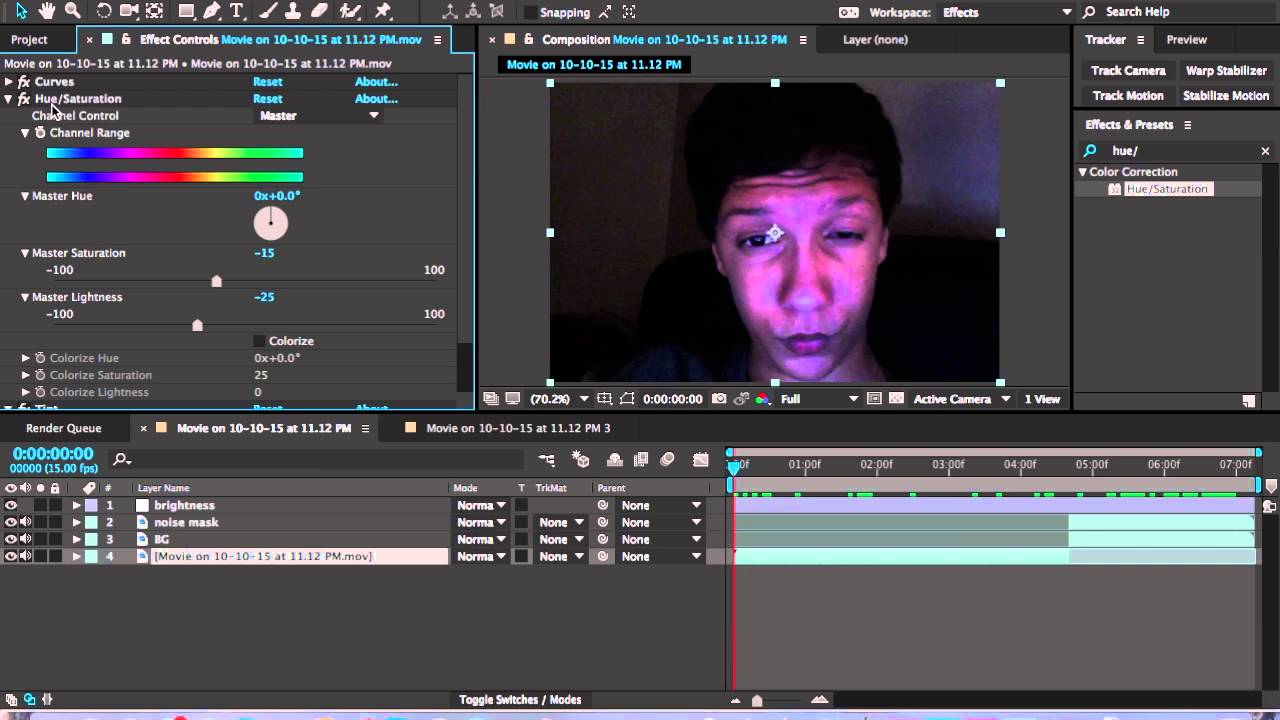Image resolution: width=1280 pixels, height=720 pixels.
Task: Select the Puppet Pin tool
Action: pyautogui.click(x=383, y=11)
